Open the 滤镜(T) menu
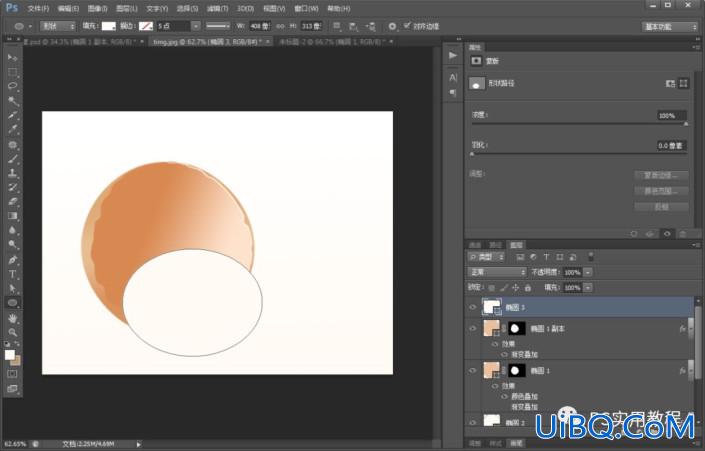The image size is (705, 451). (x=217, y=9)
